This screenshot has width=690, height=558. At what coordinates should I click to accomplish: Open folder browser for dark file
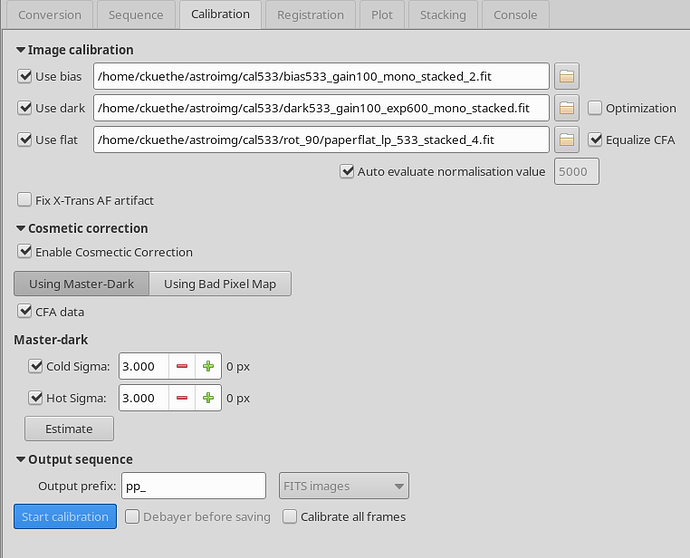pos(566,108)
